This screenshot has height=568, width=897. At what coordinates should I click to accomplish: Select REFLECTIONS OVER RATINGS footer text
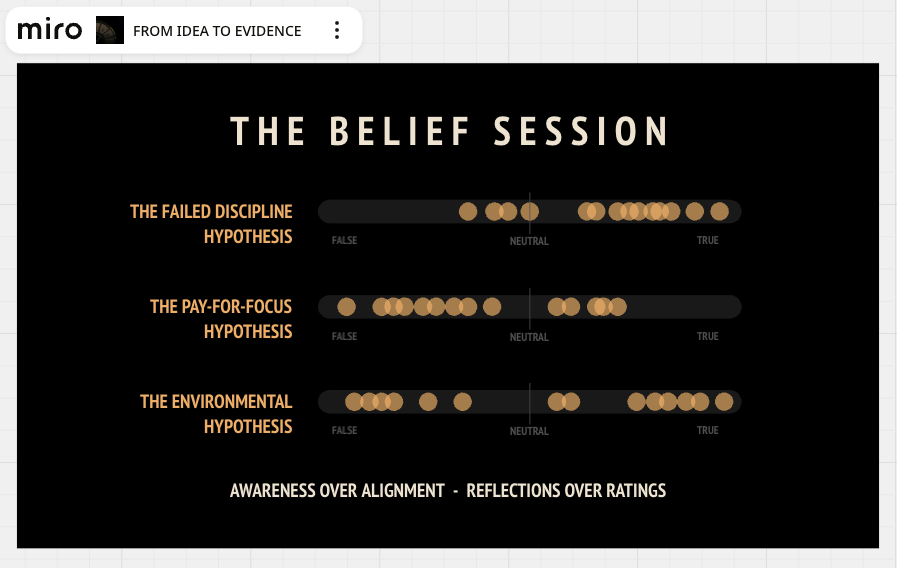(566, 491)
